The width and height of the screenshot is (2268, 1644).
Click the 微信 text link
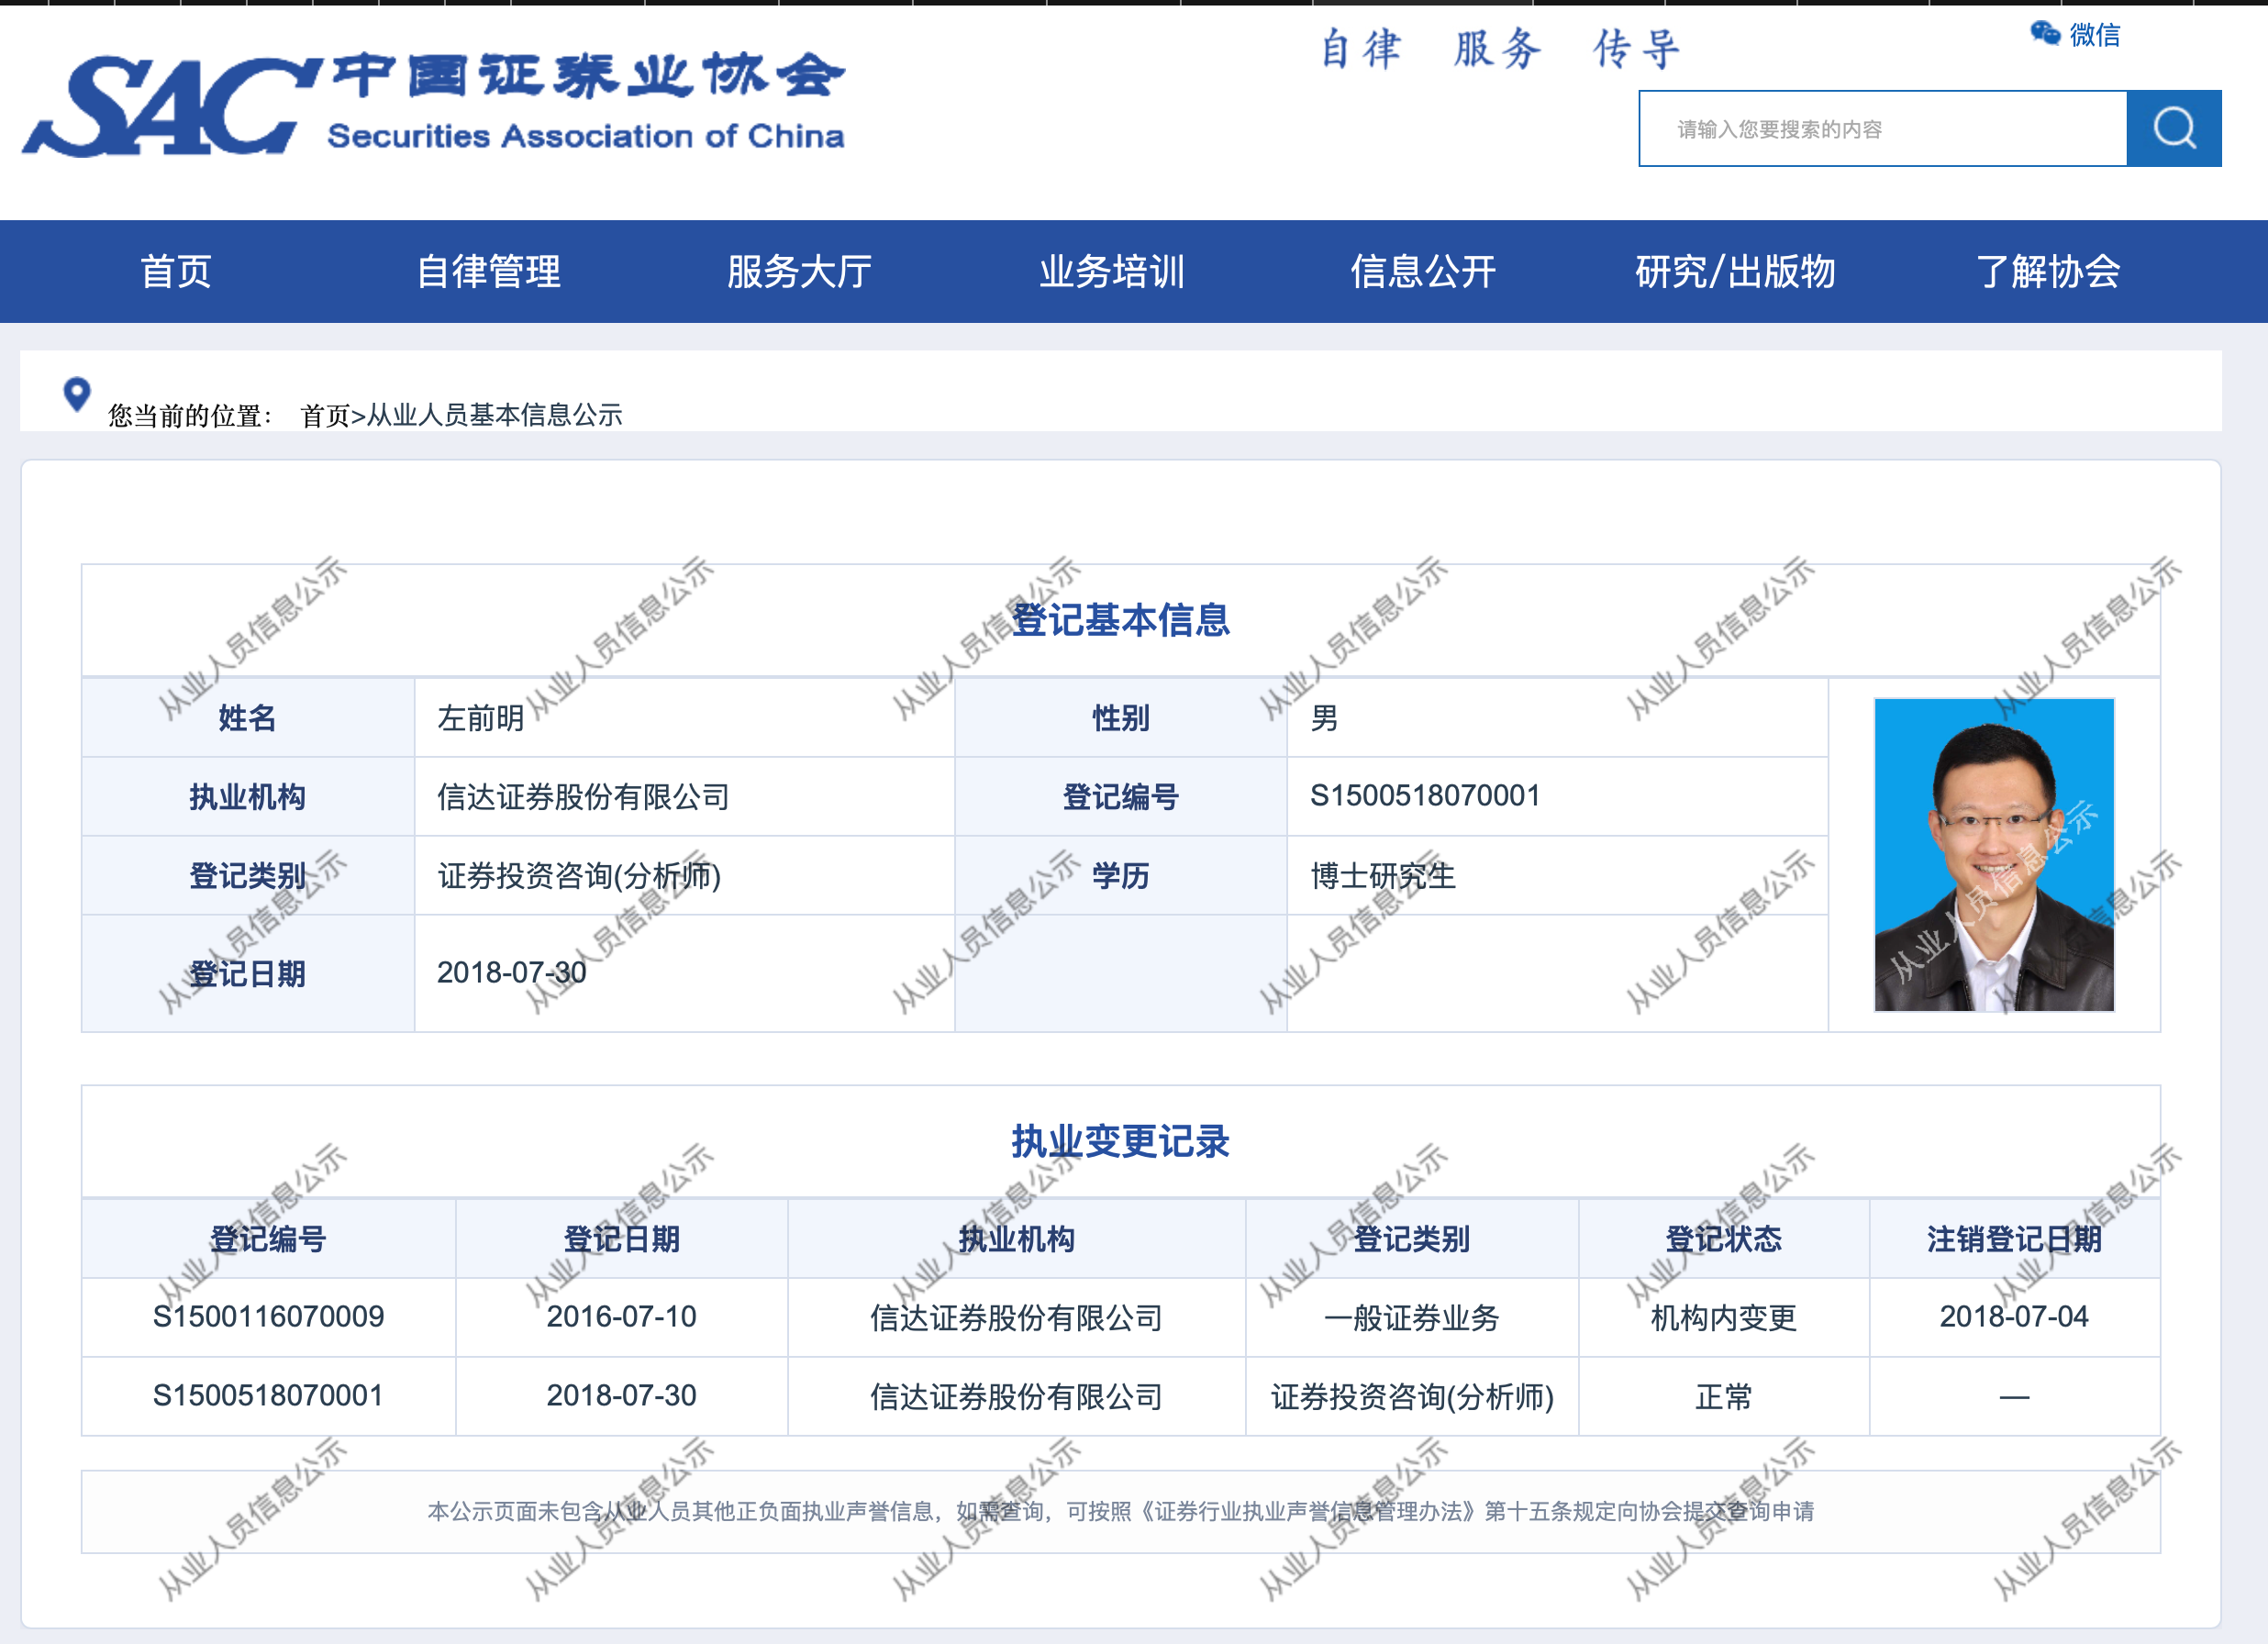2094,35
